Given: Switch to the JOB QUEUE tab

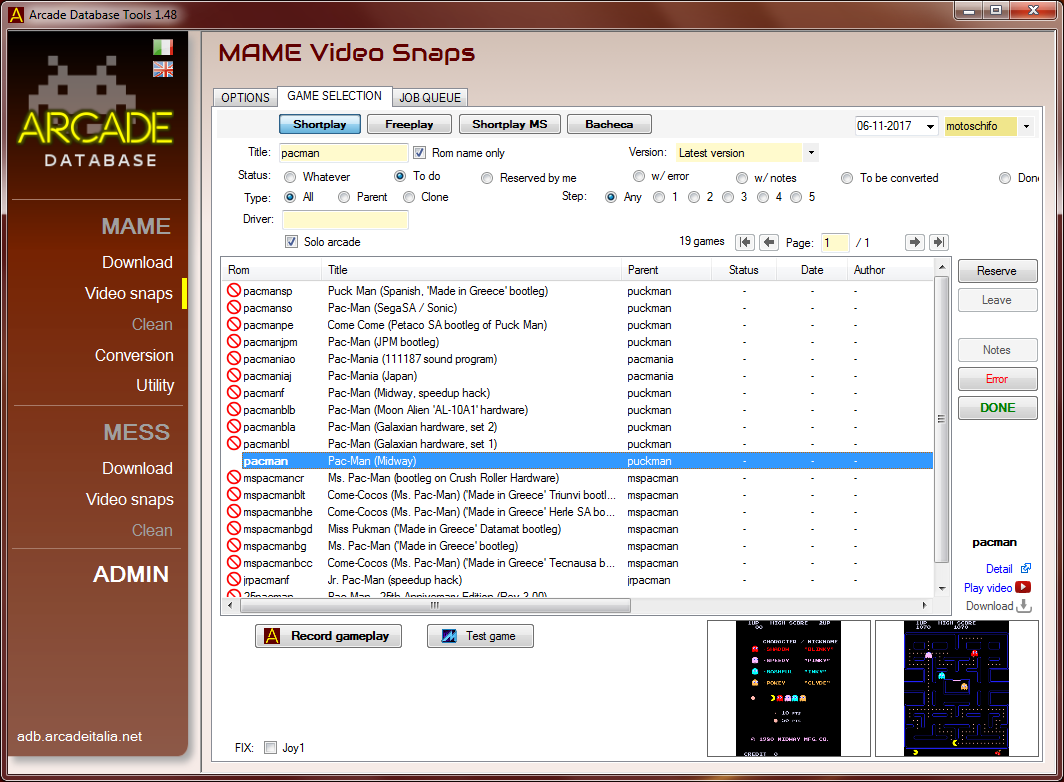Looking at the screenshot, I should [x=430, y=98].
